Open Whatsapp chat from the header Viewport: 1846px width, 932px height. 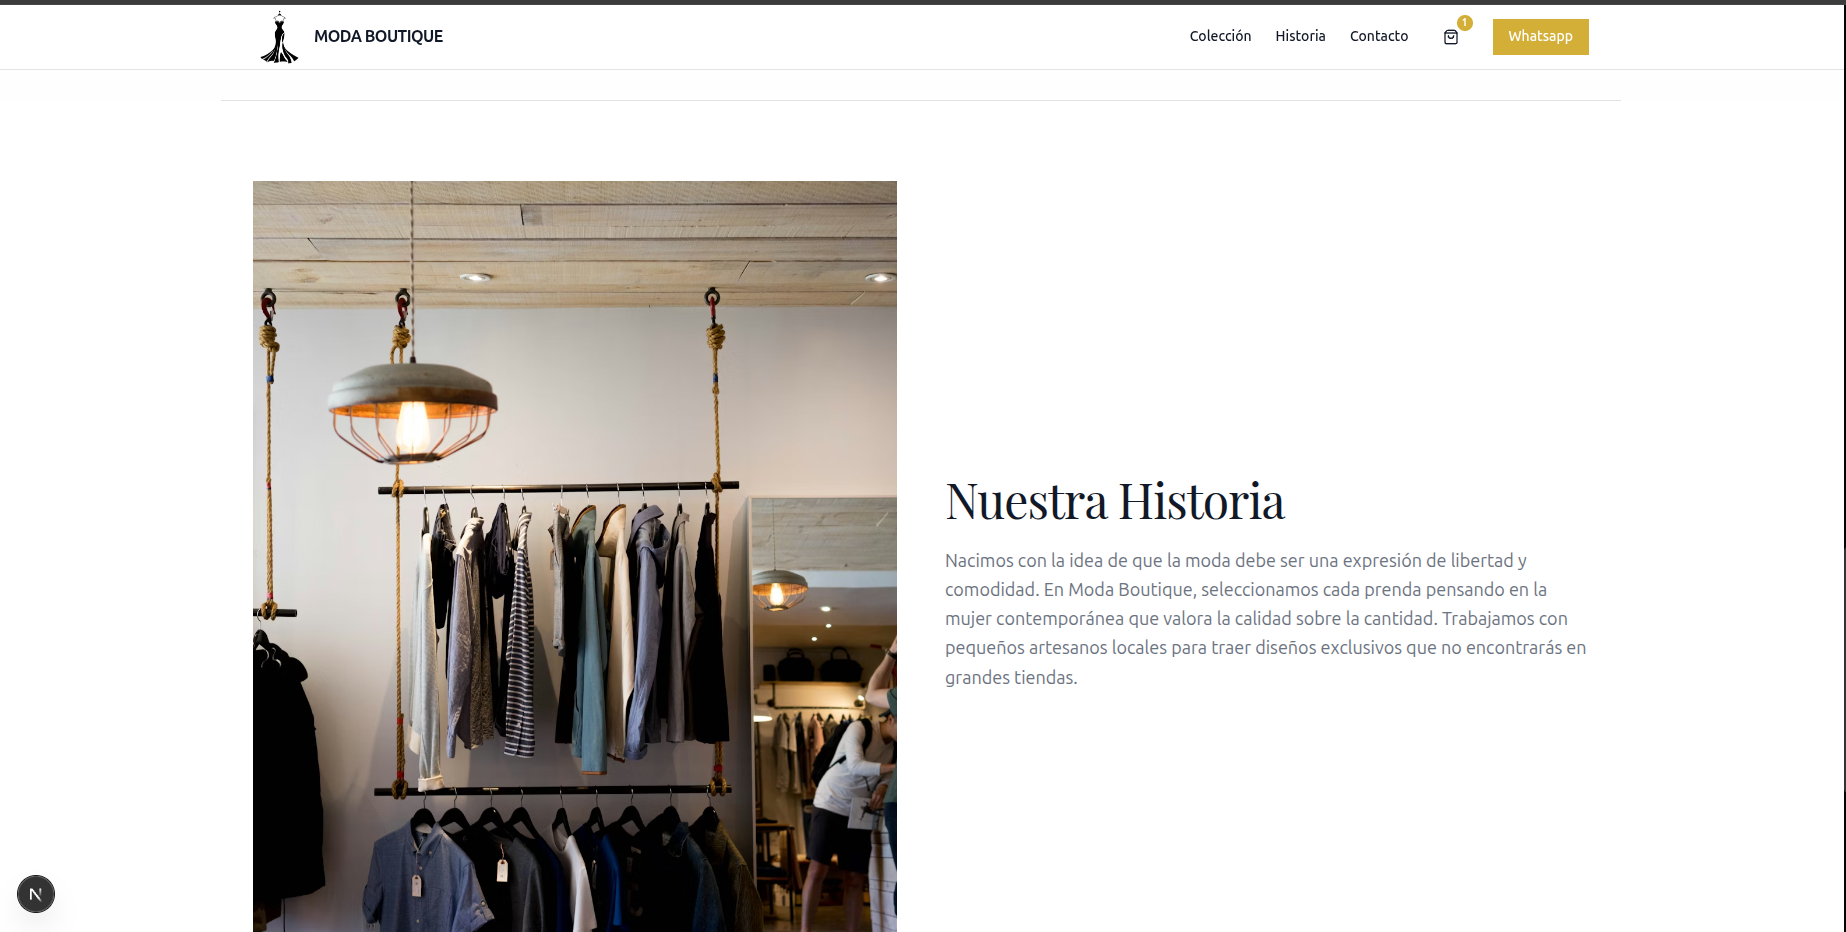[x=1540, y=36]
